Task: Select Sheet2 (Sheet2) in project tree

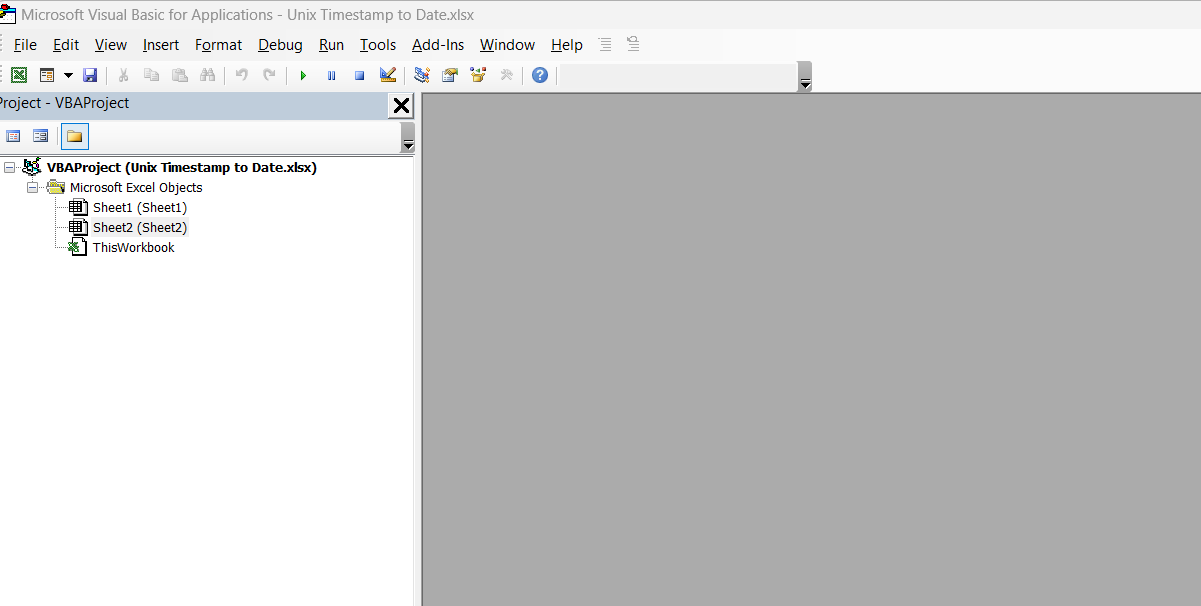Action: pyautogui.click(x=140, y=228)
